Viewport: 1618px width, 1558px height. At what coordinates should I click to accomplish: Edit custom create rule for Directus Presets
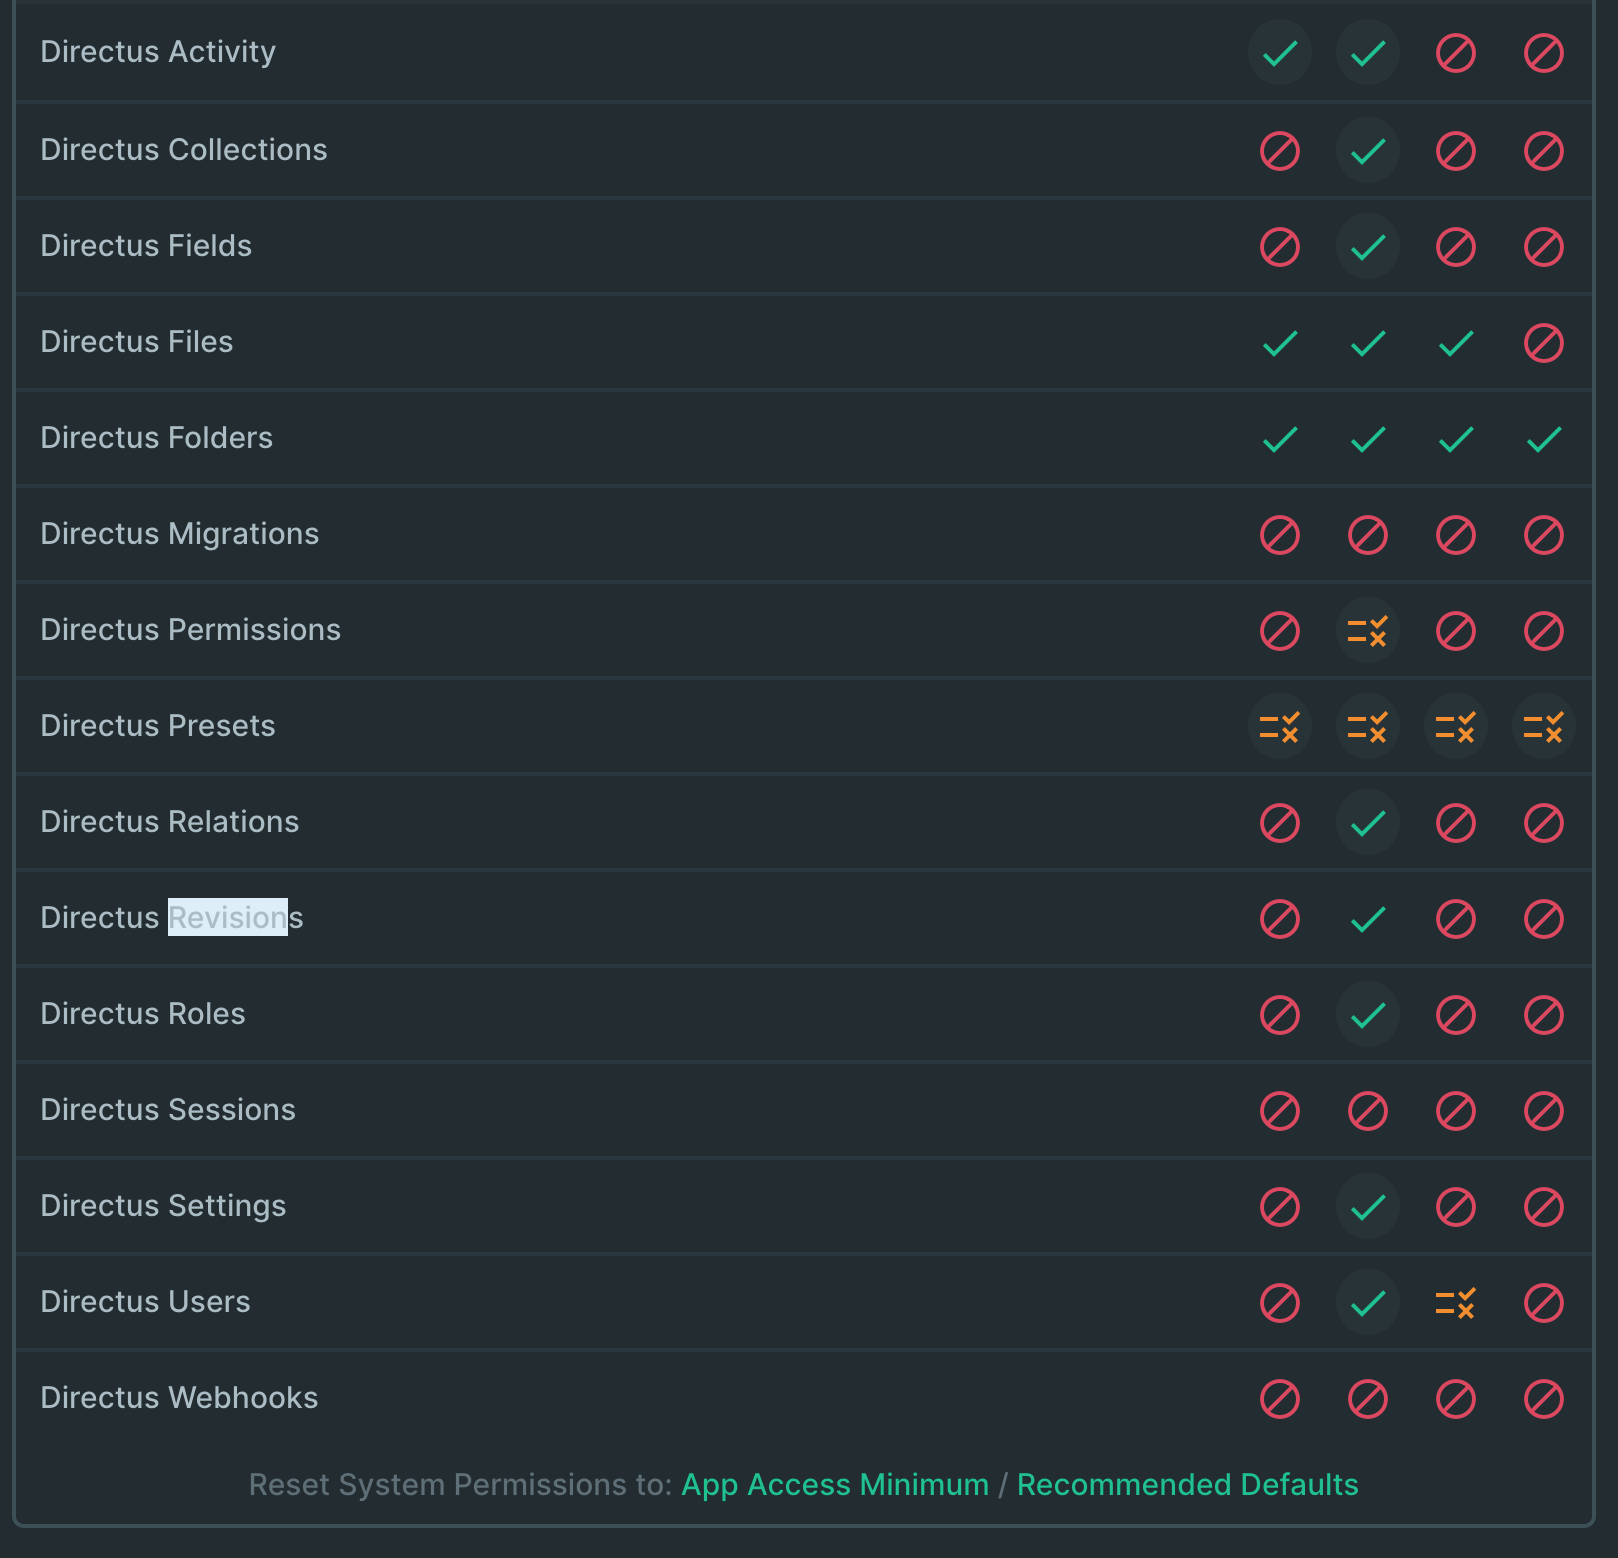click(1280, 726)
